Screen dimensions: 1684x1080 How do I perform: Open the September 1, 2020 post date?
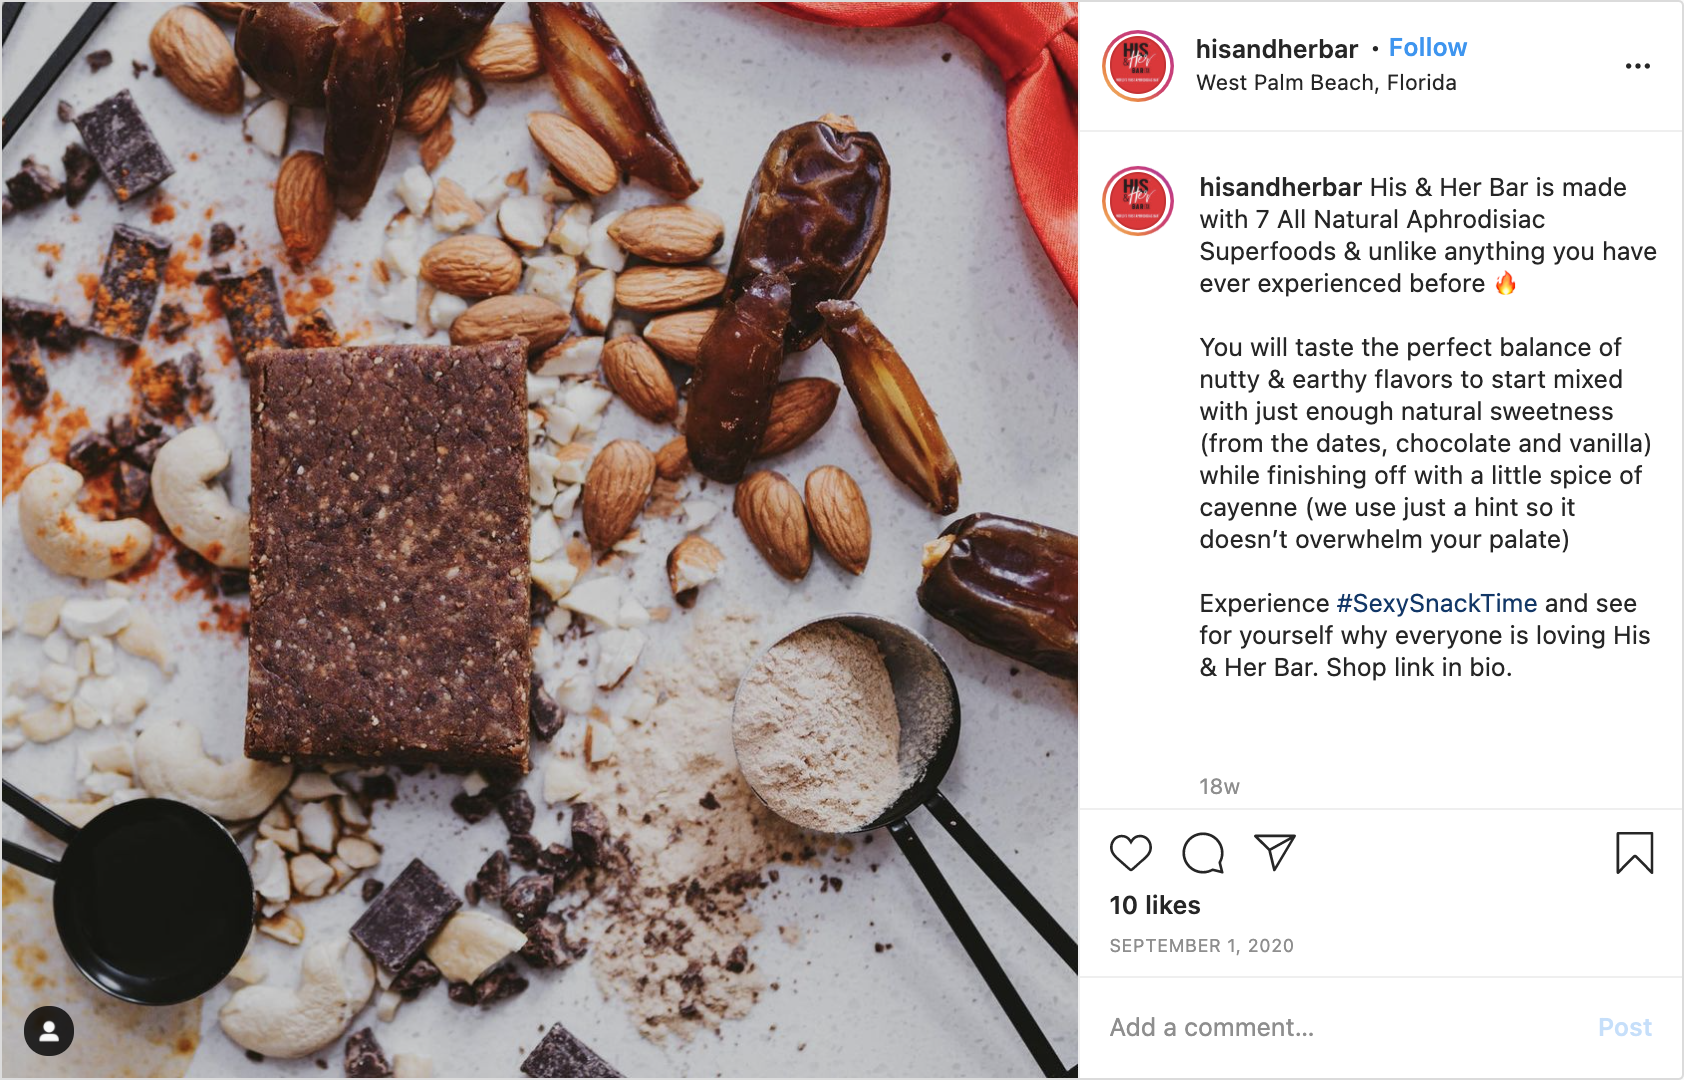click(1202, 946)
